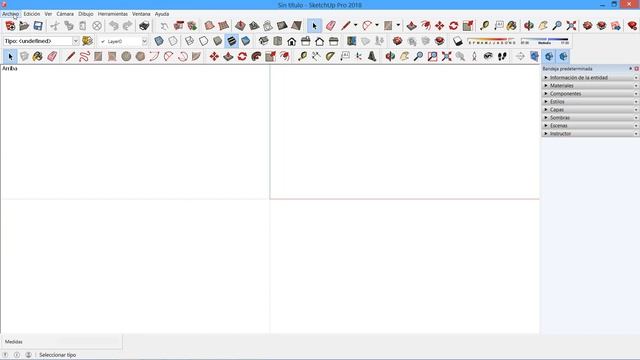This screenshot has height=360, width=640.
Task: Select the Paint Bucket in large toolset
Action: [x=38, y=56]
